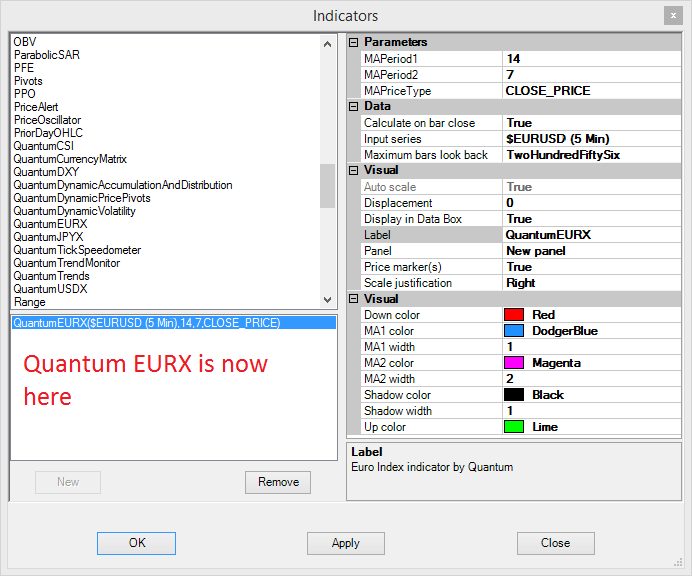Collapse the Parameters section

click(x=354, y=42)
